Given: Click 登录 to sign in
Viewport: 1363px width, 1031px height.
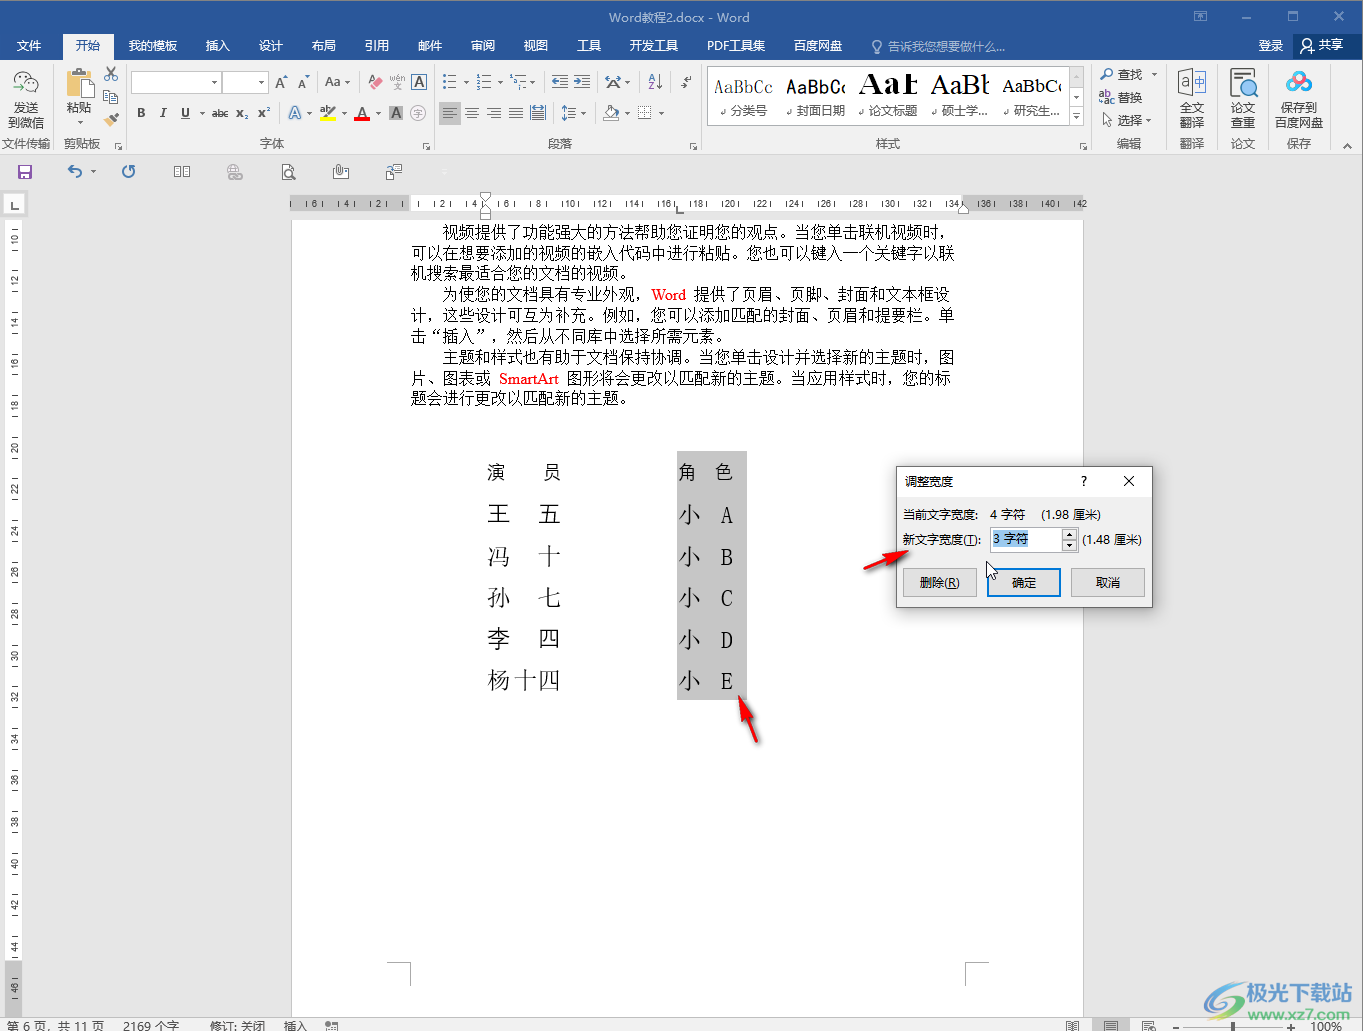Looking at the screenshot, I should tap(1270, 46).
